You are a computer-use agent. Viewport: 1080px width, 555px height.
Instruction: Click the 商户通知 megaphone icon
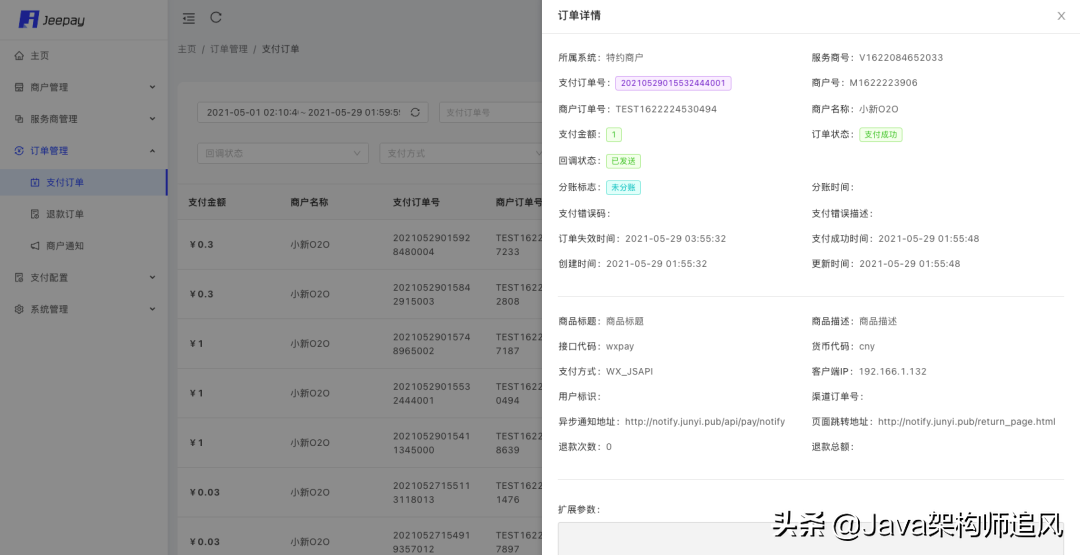point(35,246)
